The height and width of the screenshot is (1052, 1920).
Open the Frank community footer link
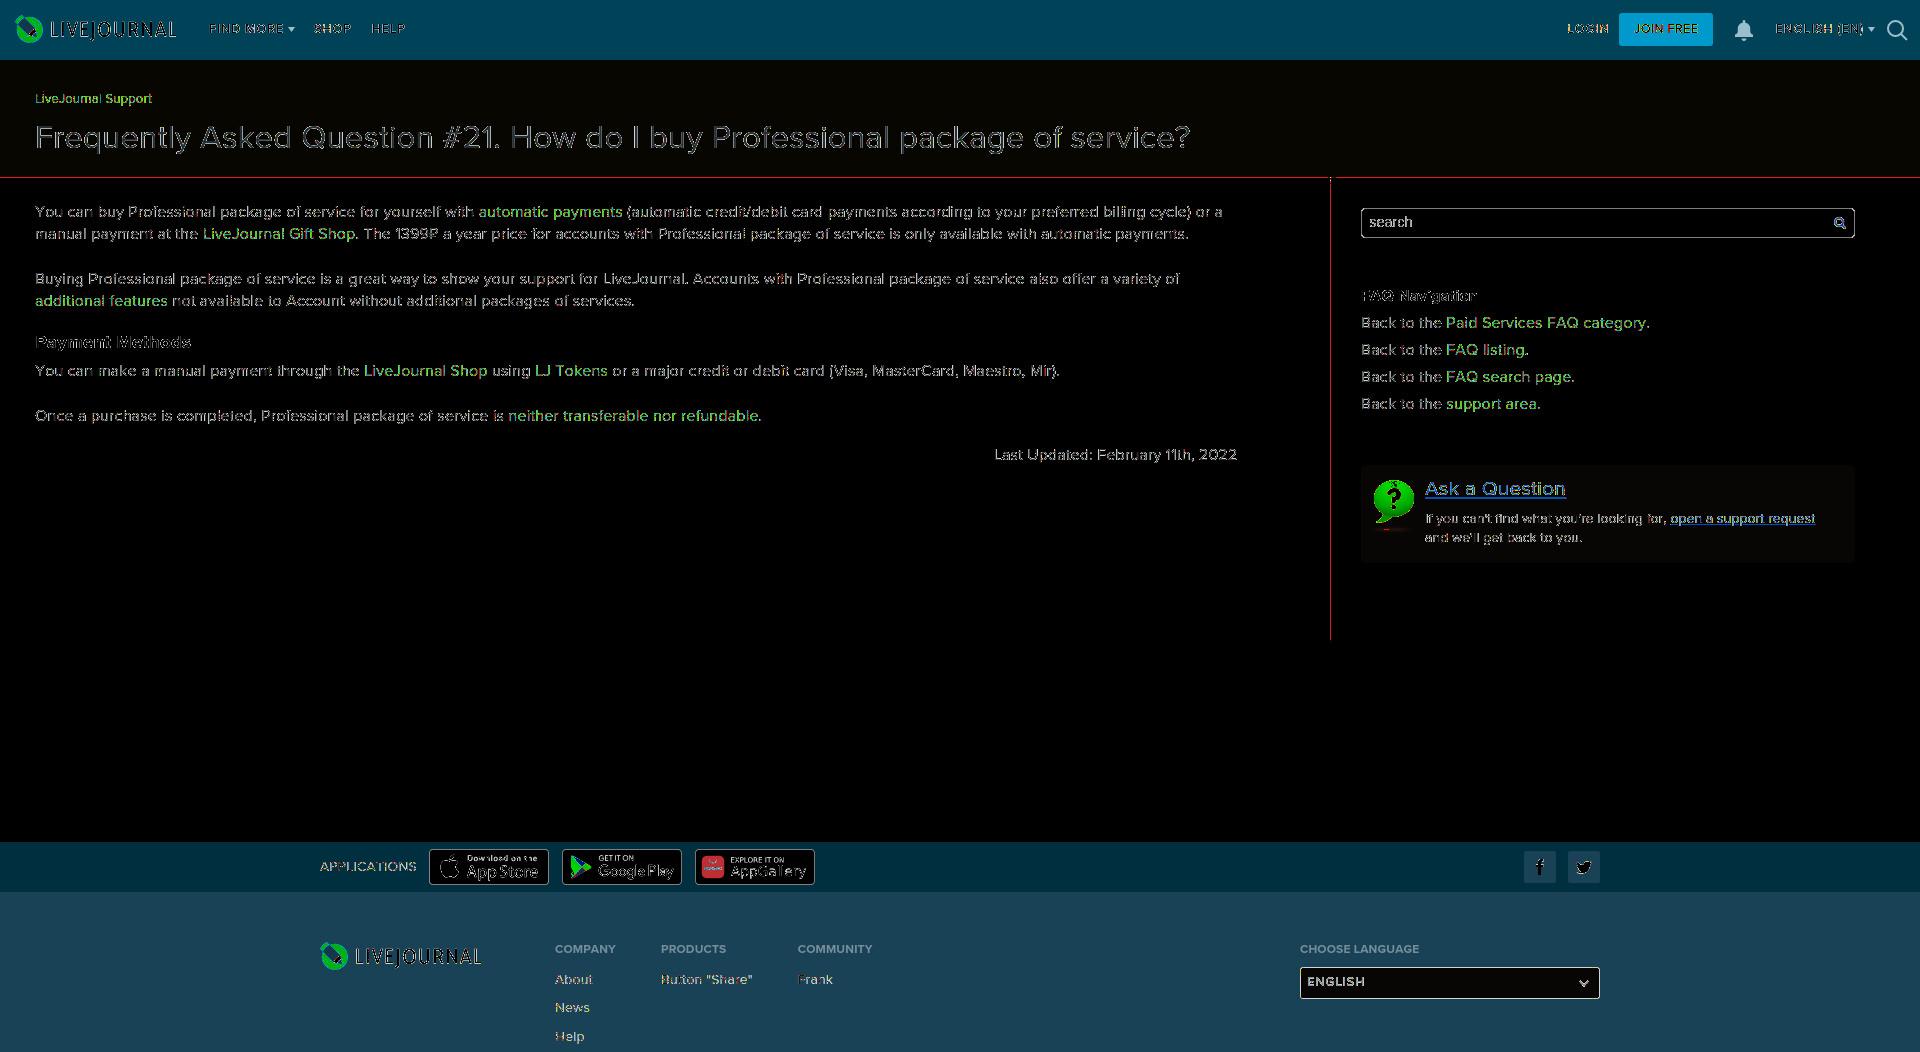tap(815, 980)
